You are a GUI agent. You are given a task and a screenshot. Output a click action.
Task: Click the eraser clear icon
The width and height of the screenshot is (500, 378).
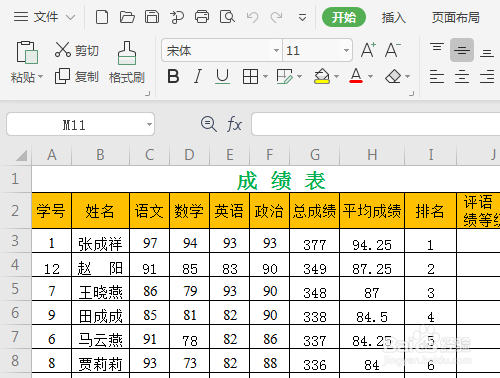393,77
